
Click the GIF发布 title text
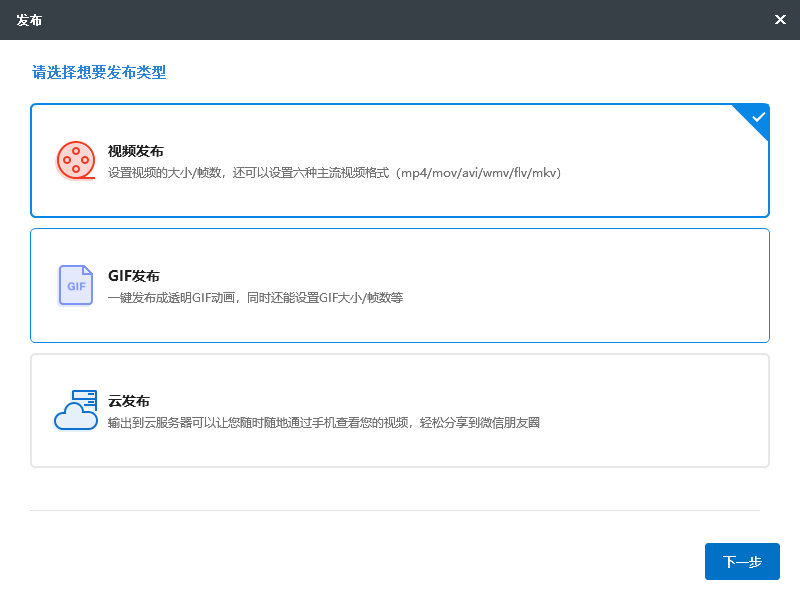[x=134, y=276]
